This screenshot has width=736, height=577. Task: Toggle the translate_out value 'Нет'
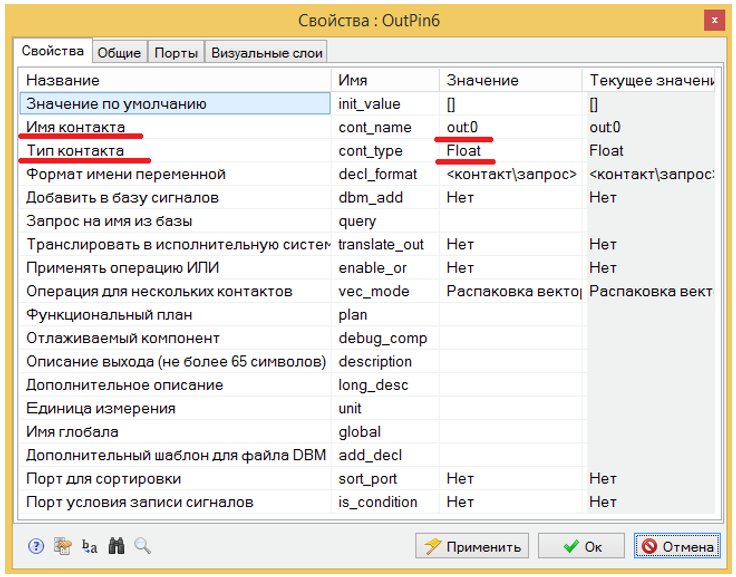coord(511,245)
